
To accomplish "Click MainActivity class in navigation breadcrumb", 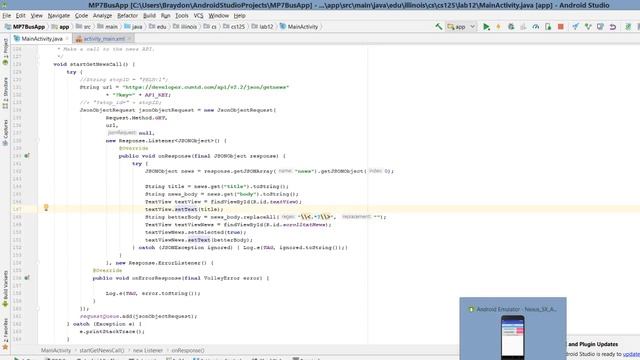I will [299, 27].
